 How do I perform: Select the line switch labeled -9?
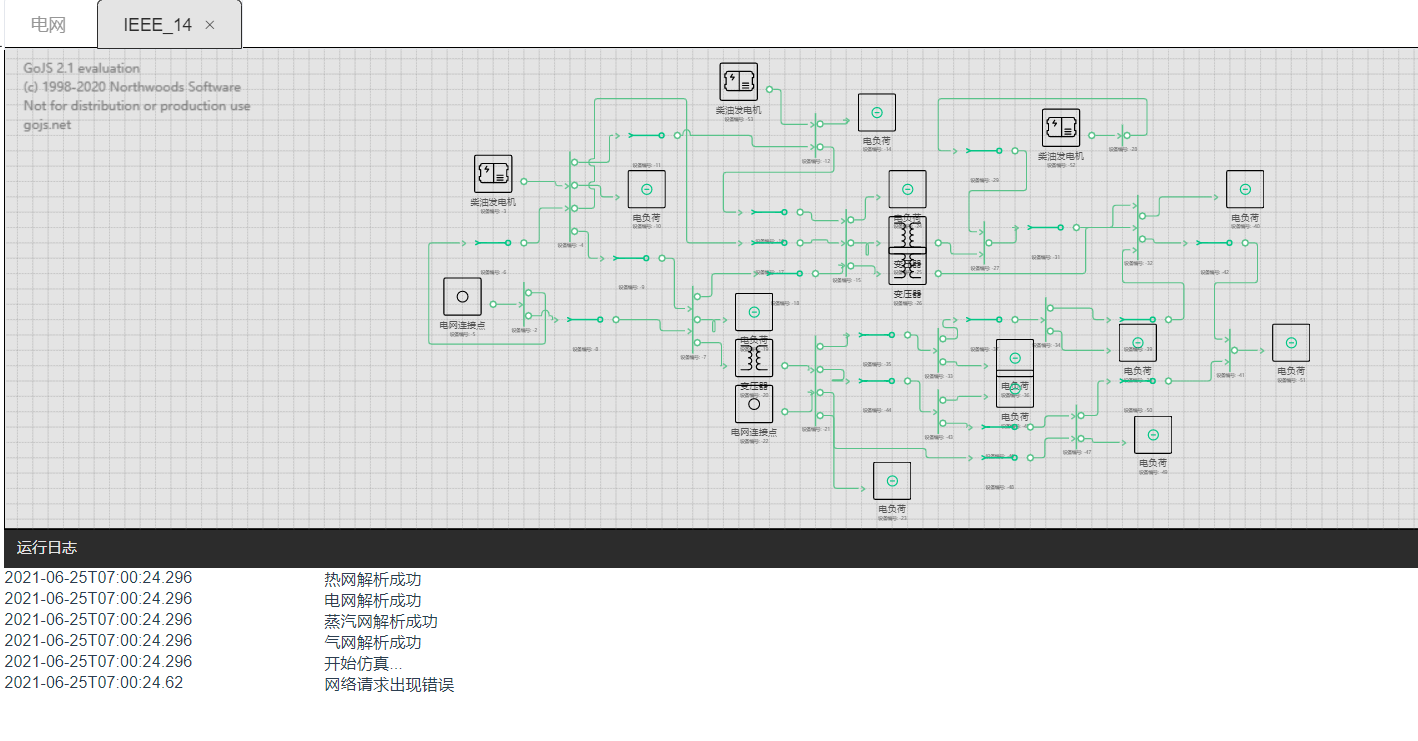coord(631,258)
